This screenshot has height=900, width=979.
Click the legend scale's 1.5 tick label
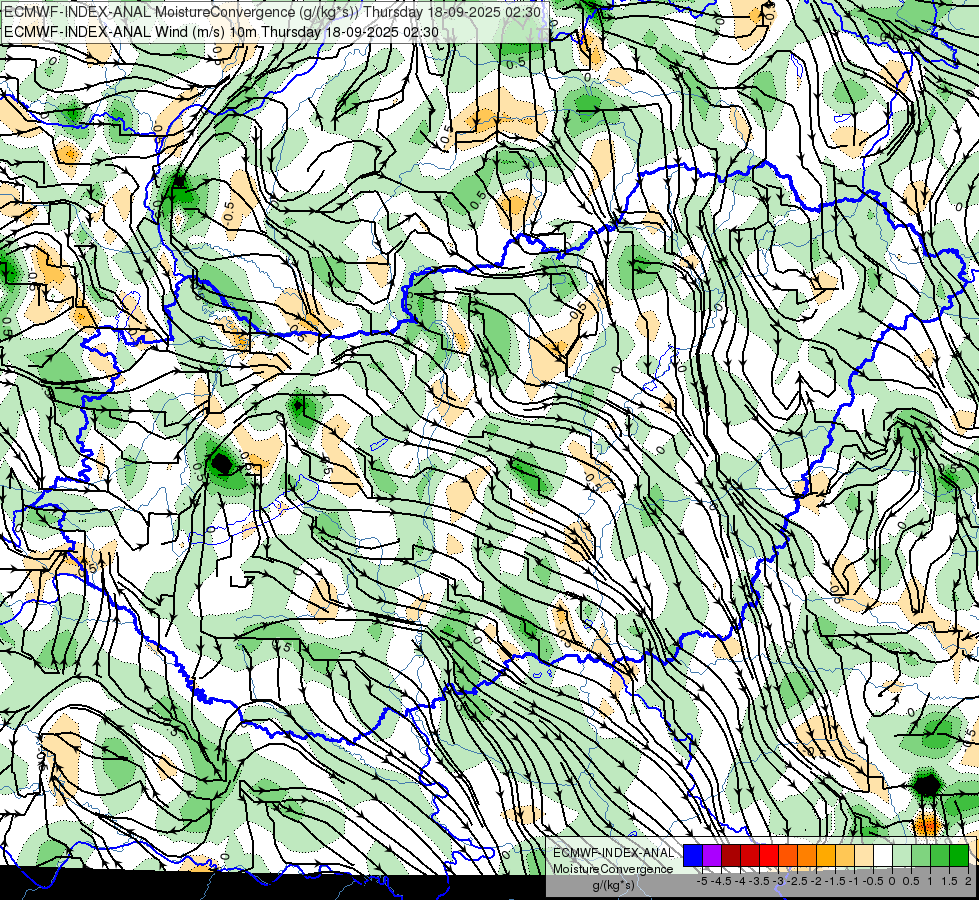click(949, 881)
